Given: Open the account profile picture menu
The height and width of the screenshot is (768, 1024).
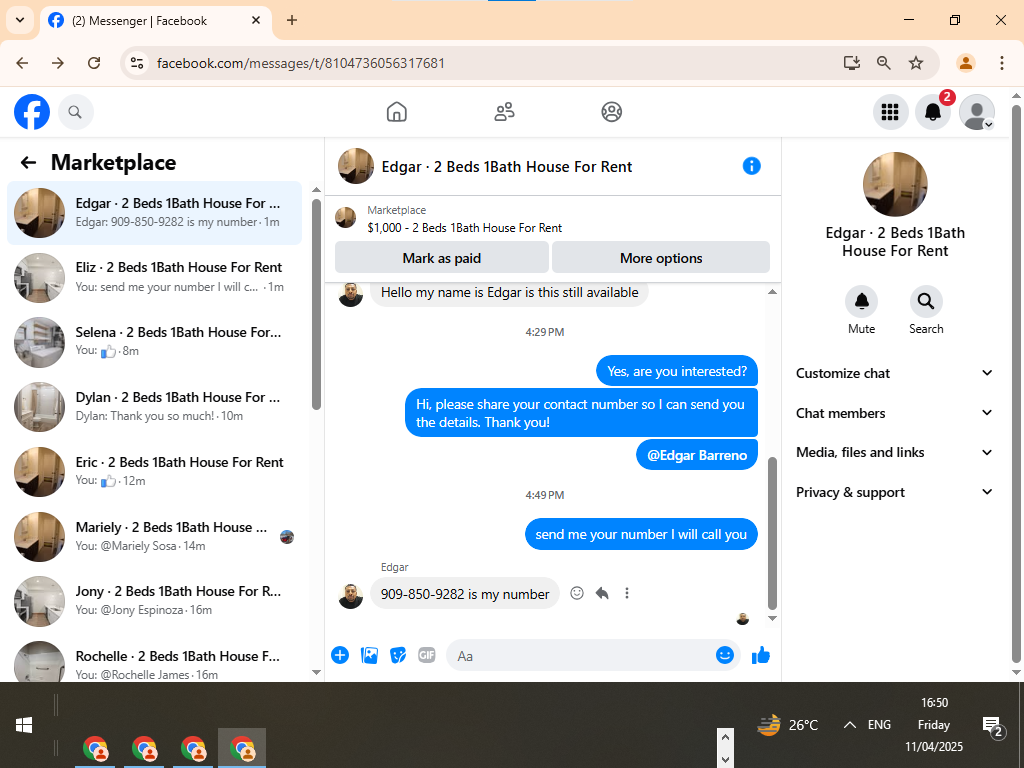Looking at the screenshot, I should pyautogui.click(x=976, y=112).
